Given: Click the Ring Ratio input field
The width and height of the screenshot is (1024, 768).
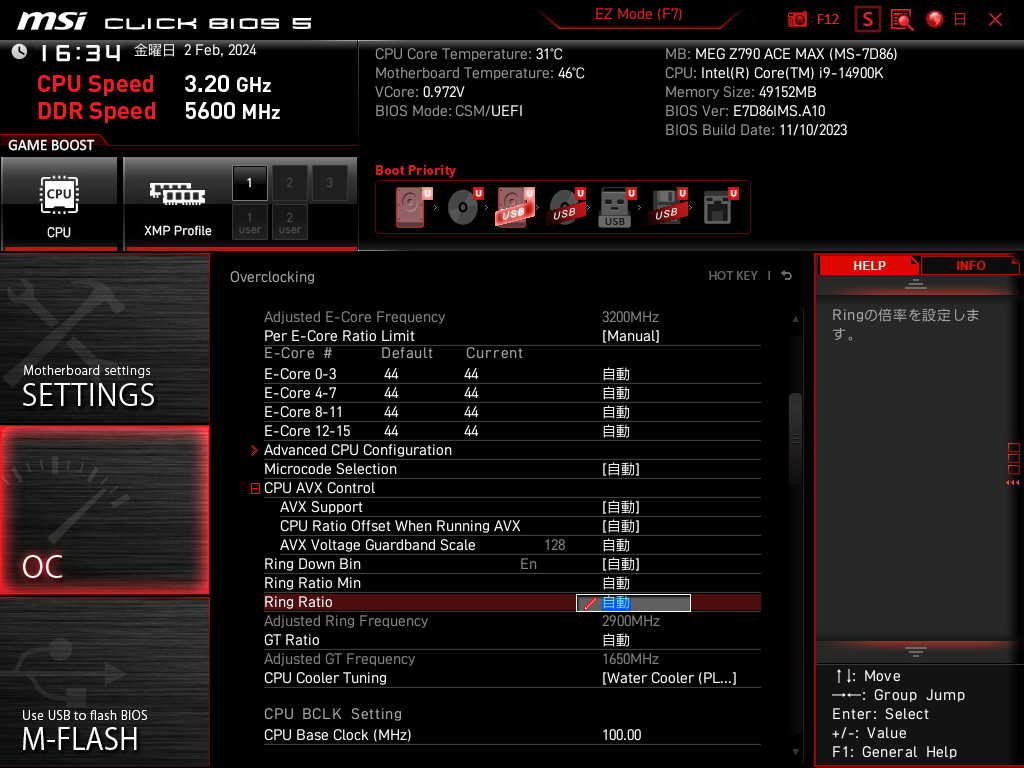Looking at the screenshot, I should pos(633,603).
